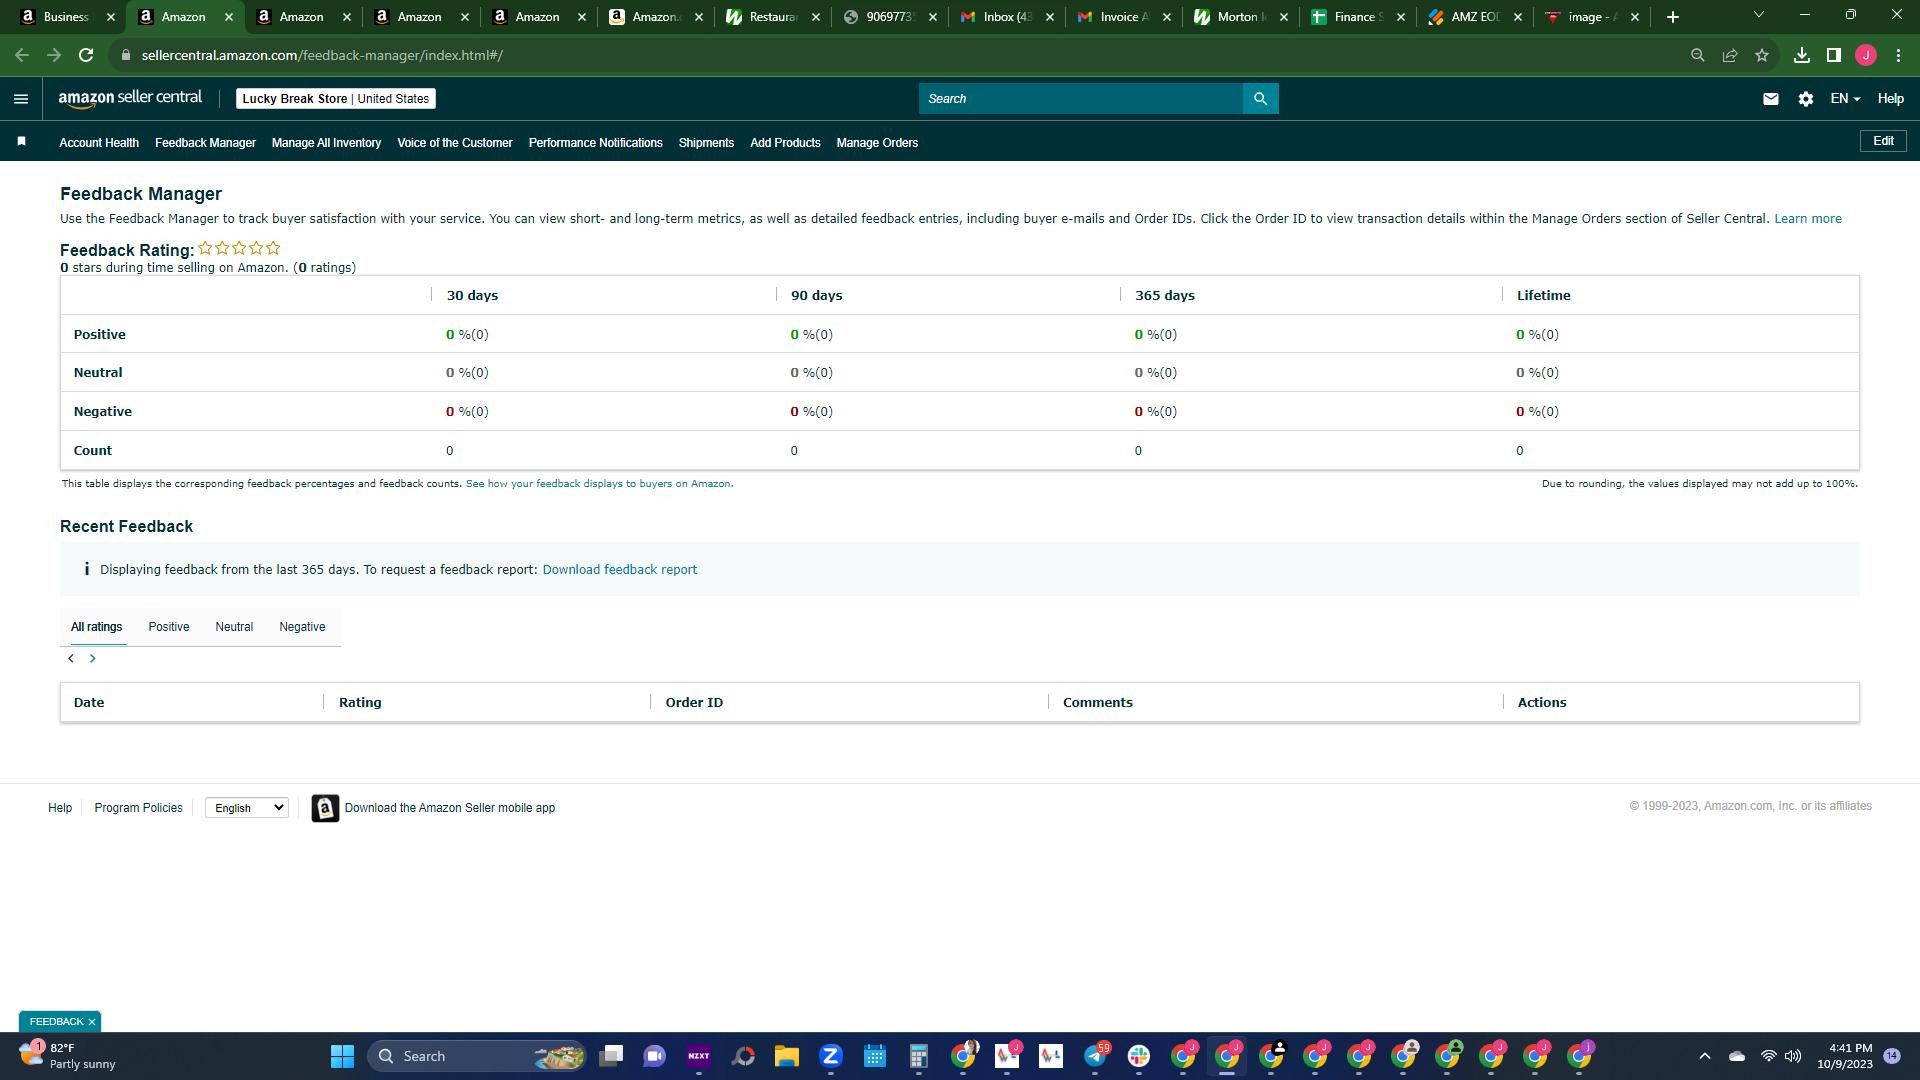Open Voice of the Customer menu item
The width and height of the screenshot is (1920, 1080).
pos(455,143)
